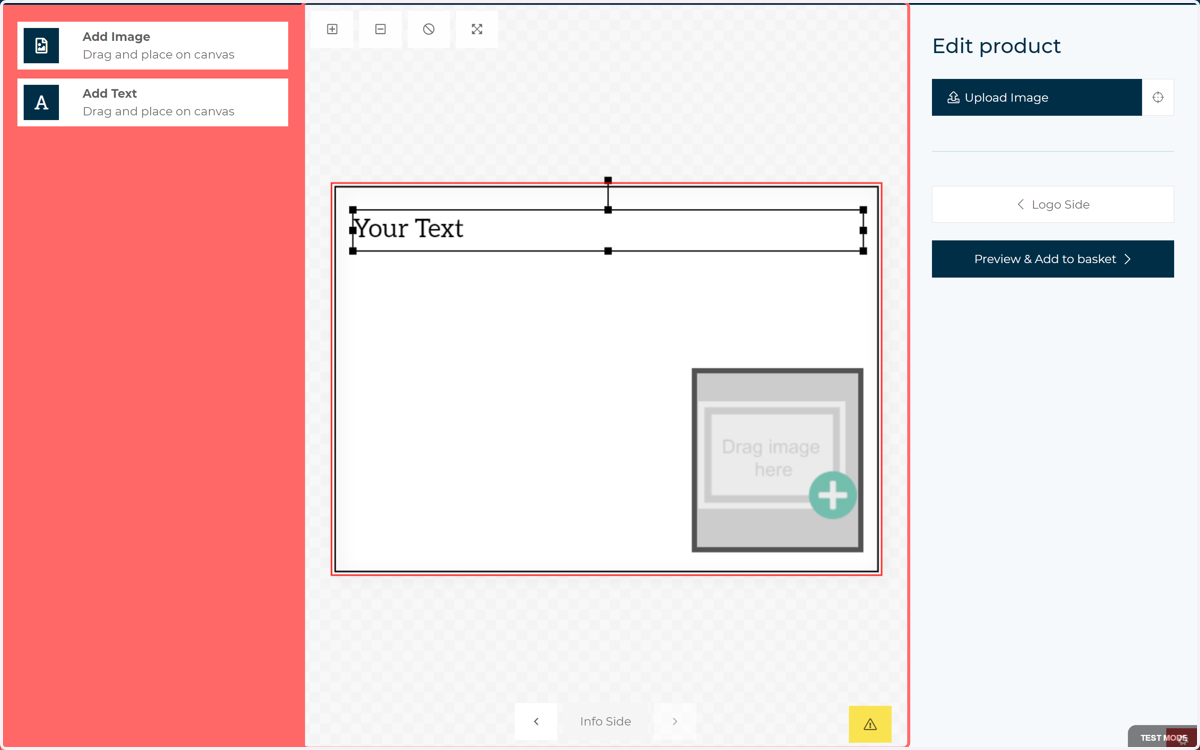Click the rotation handle above the text box
This screenshot has width=1200, height=750.
(x=608, y=181)
